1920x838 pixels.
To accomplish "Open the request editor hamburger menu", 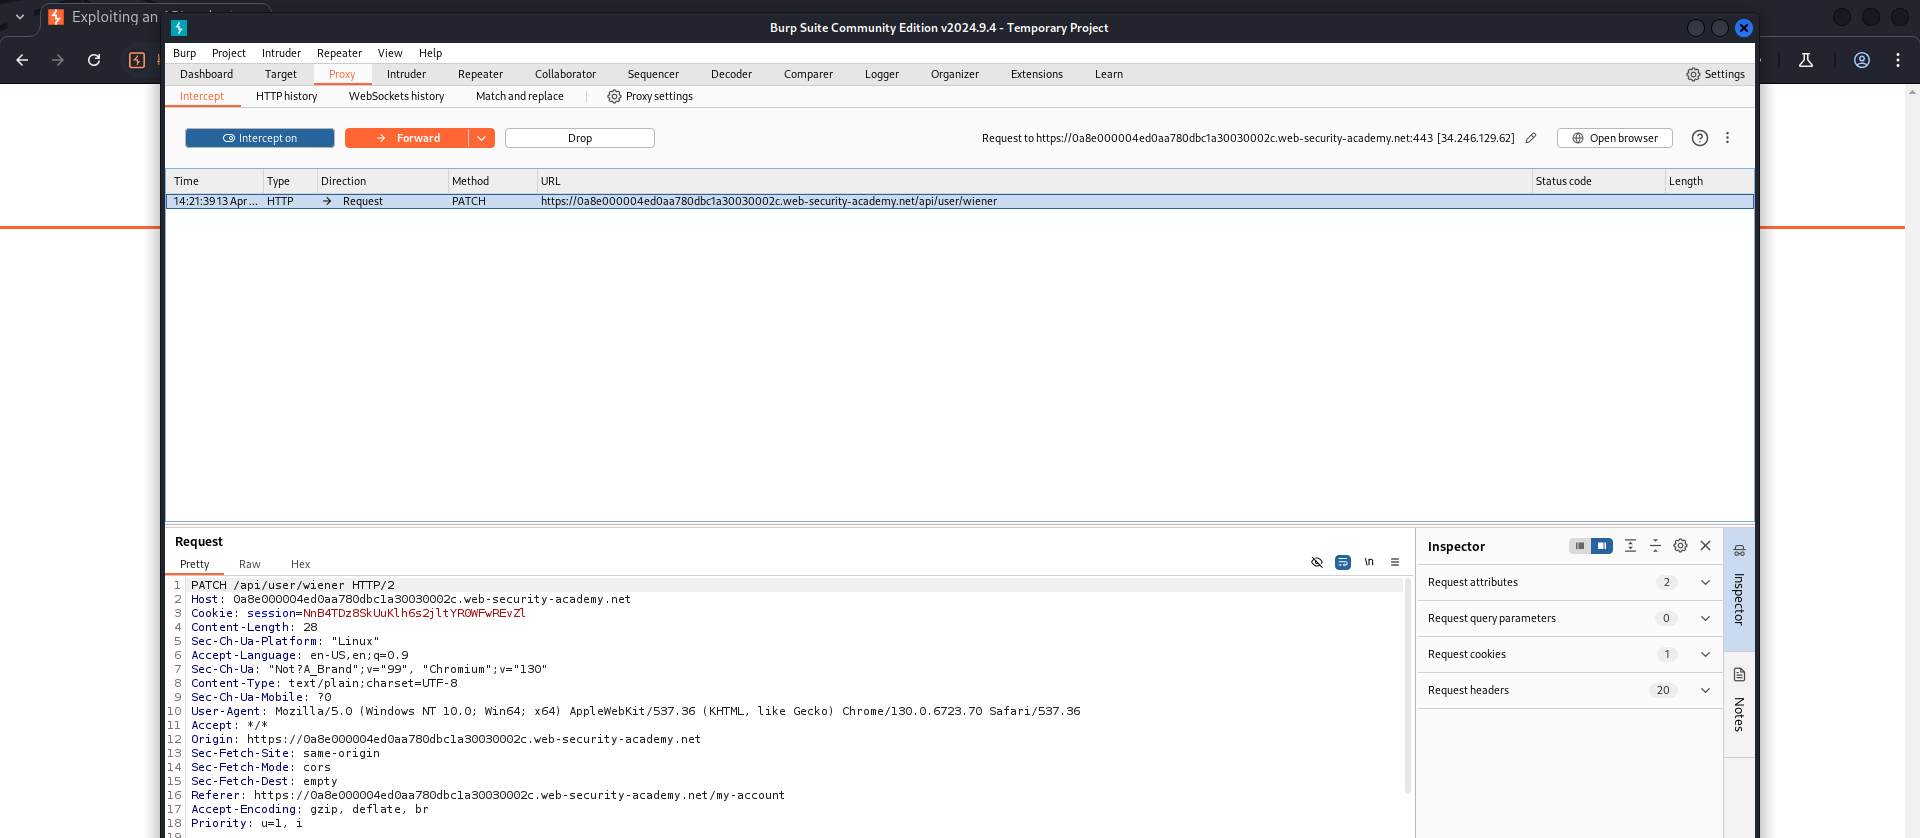I will point(1395,562).
